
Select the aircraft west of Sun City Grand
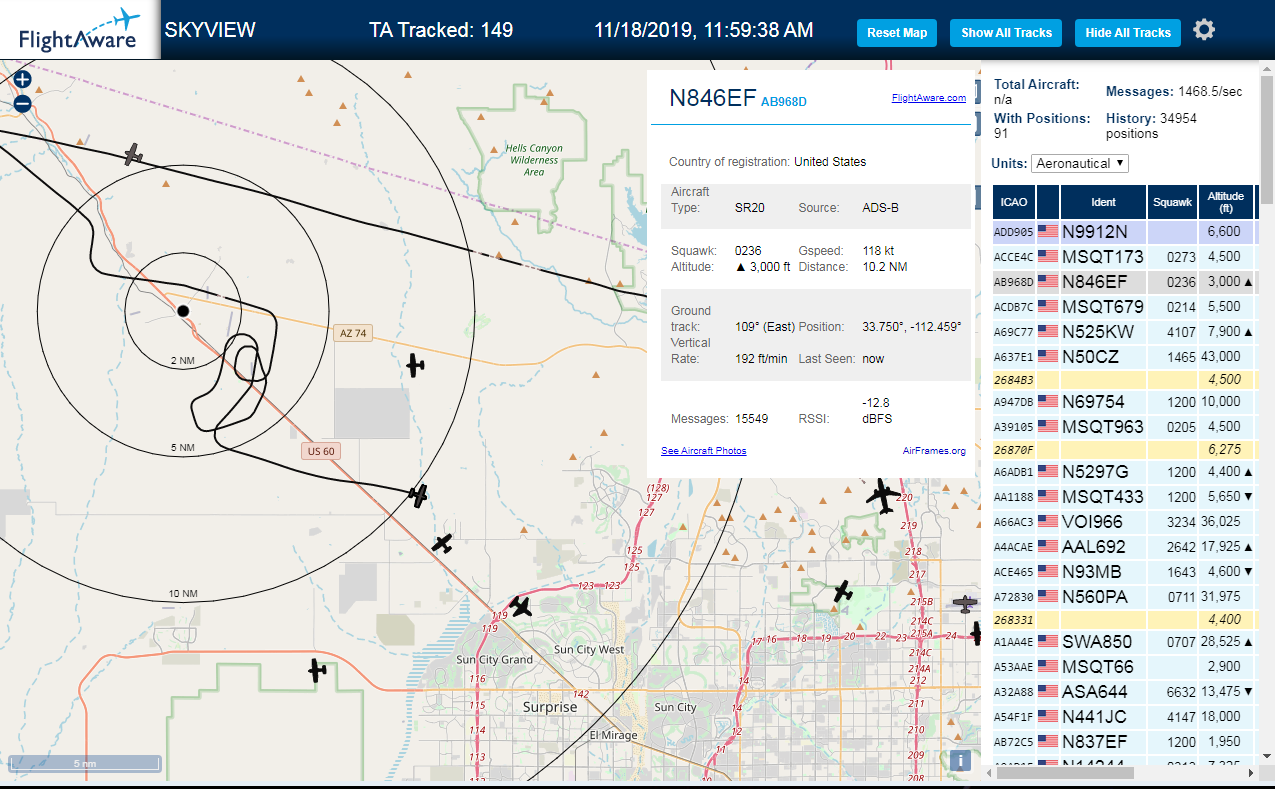pyautogui.click(x=318, y=670)
